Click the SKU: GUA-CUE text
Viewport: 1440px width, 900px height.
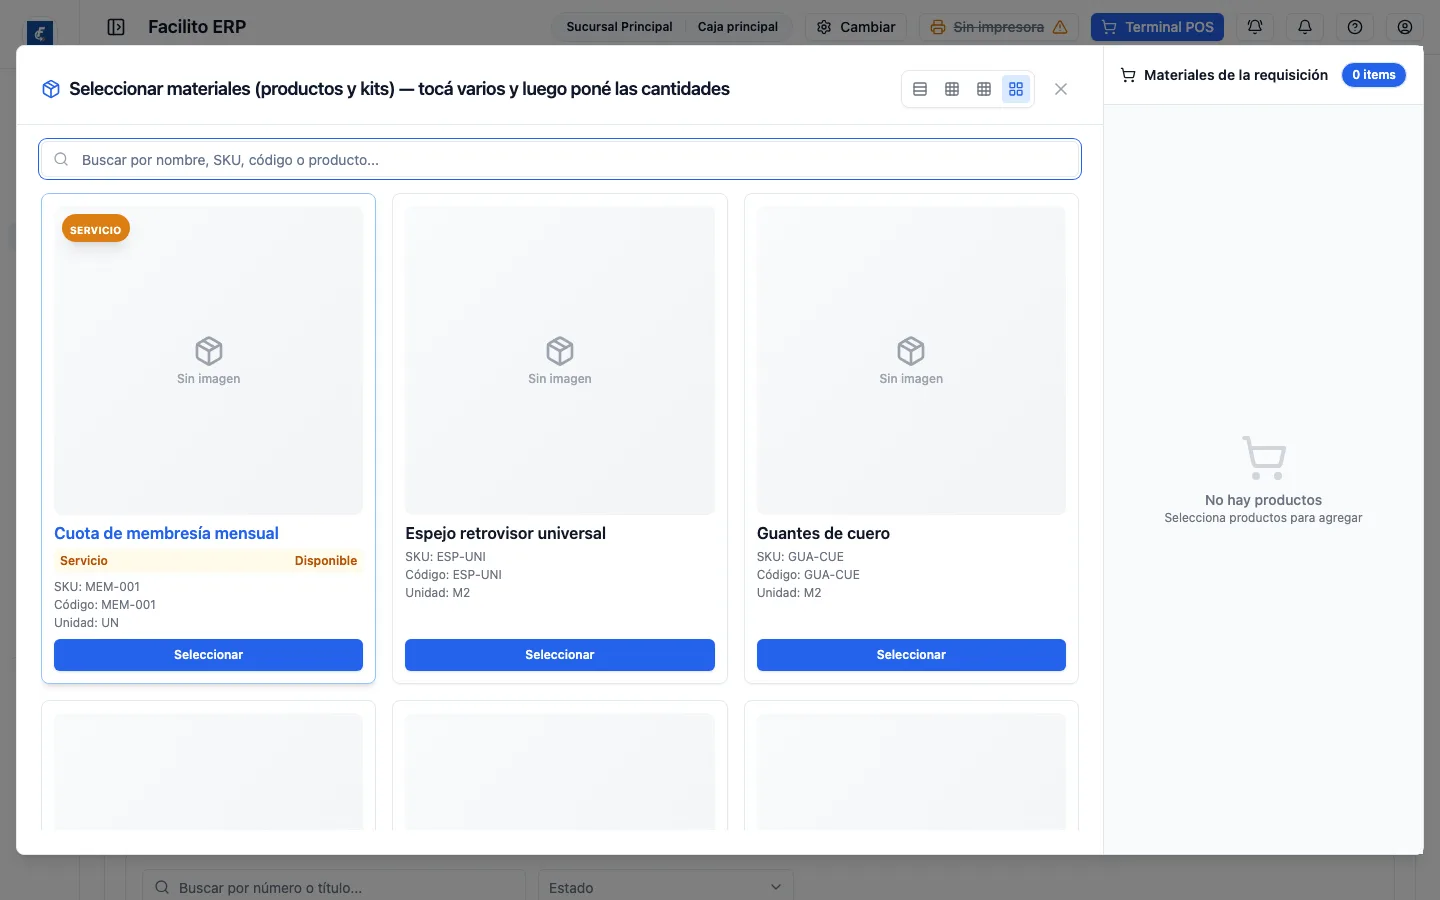(800, 557)
